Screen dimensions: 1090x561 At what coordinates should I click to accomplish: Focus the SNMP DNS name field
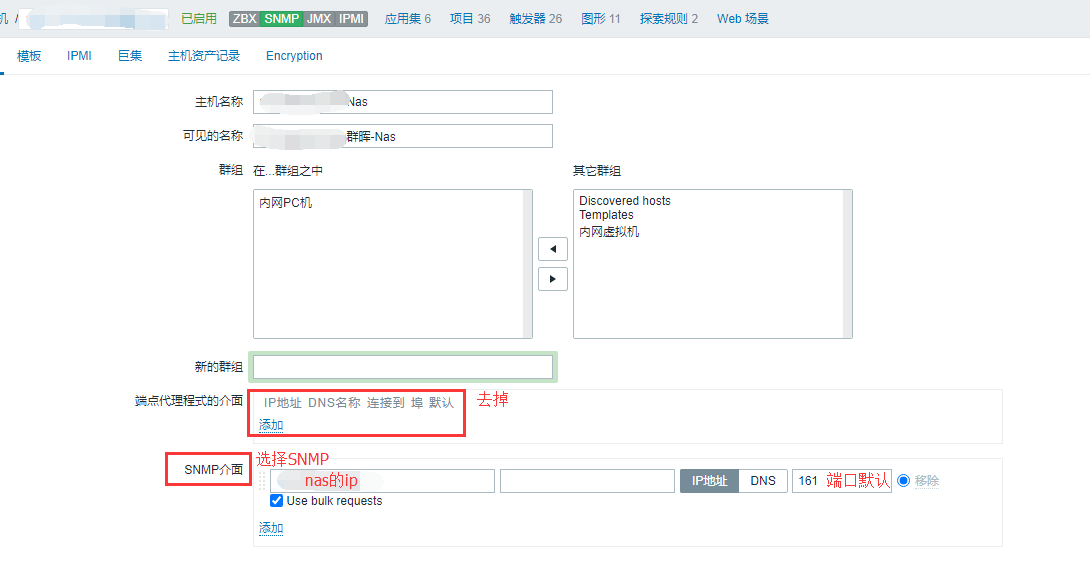pyautogui.click(x=587, y=480)
